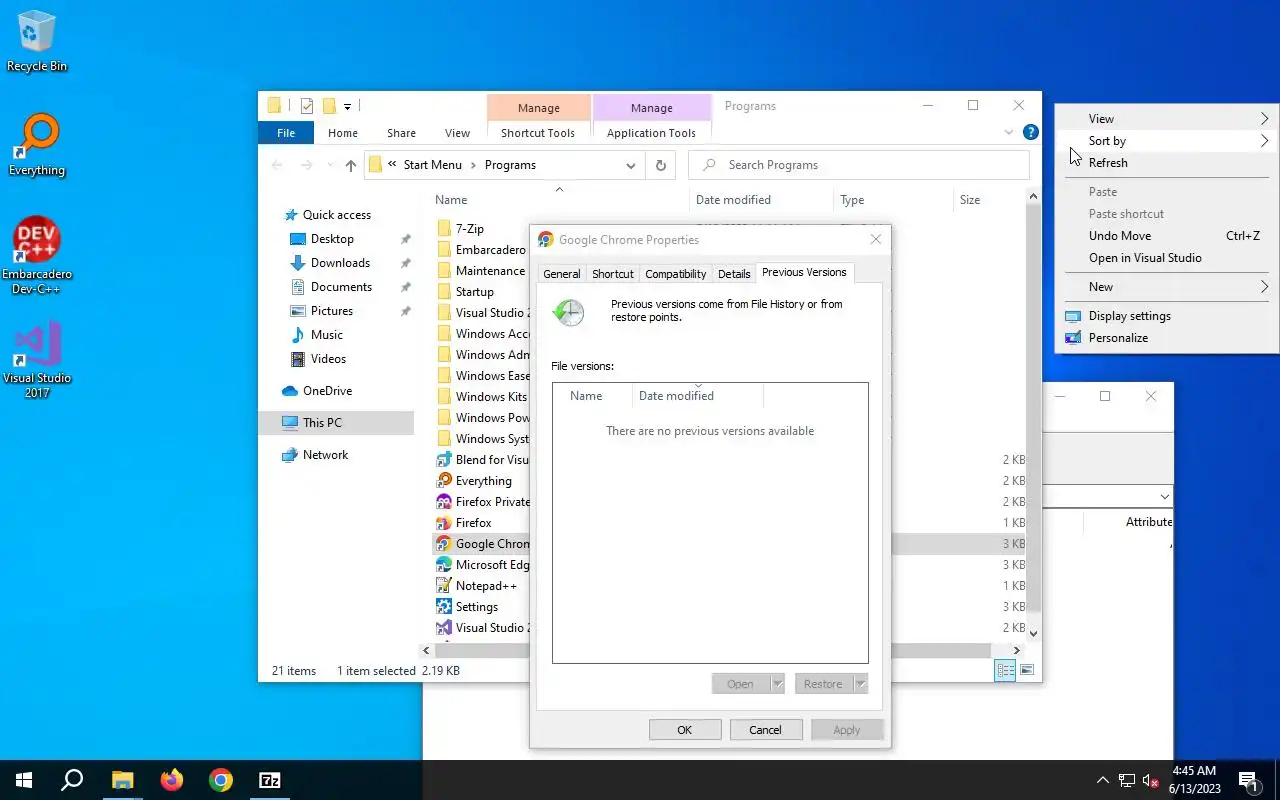The width and height of the screenshot is (1280, 800).
Task: Switch to large icons view in status bar
Action: (1026, 670)
